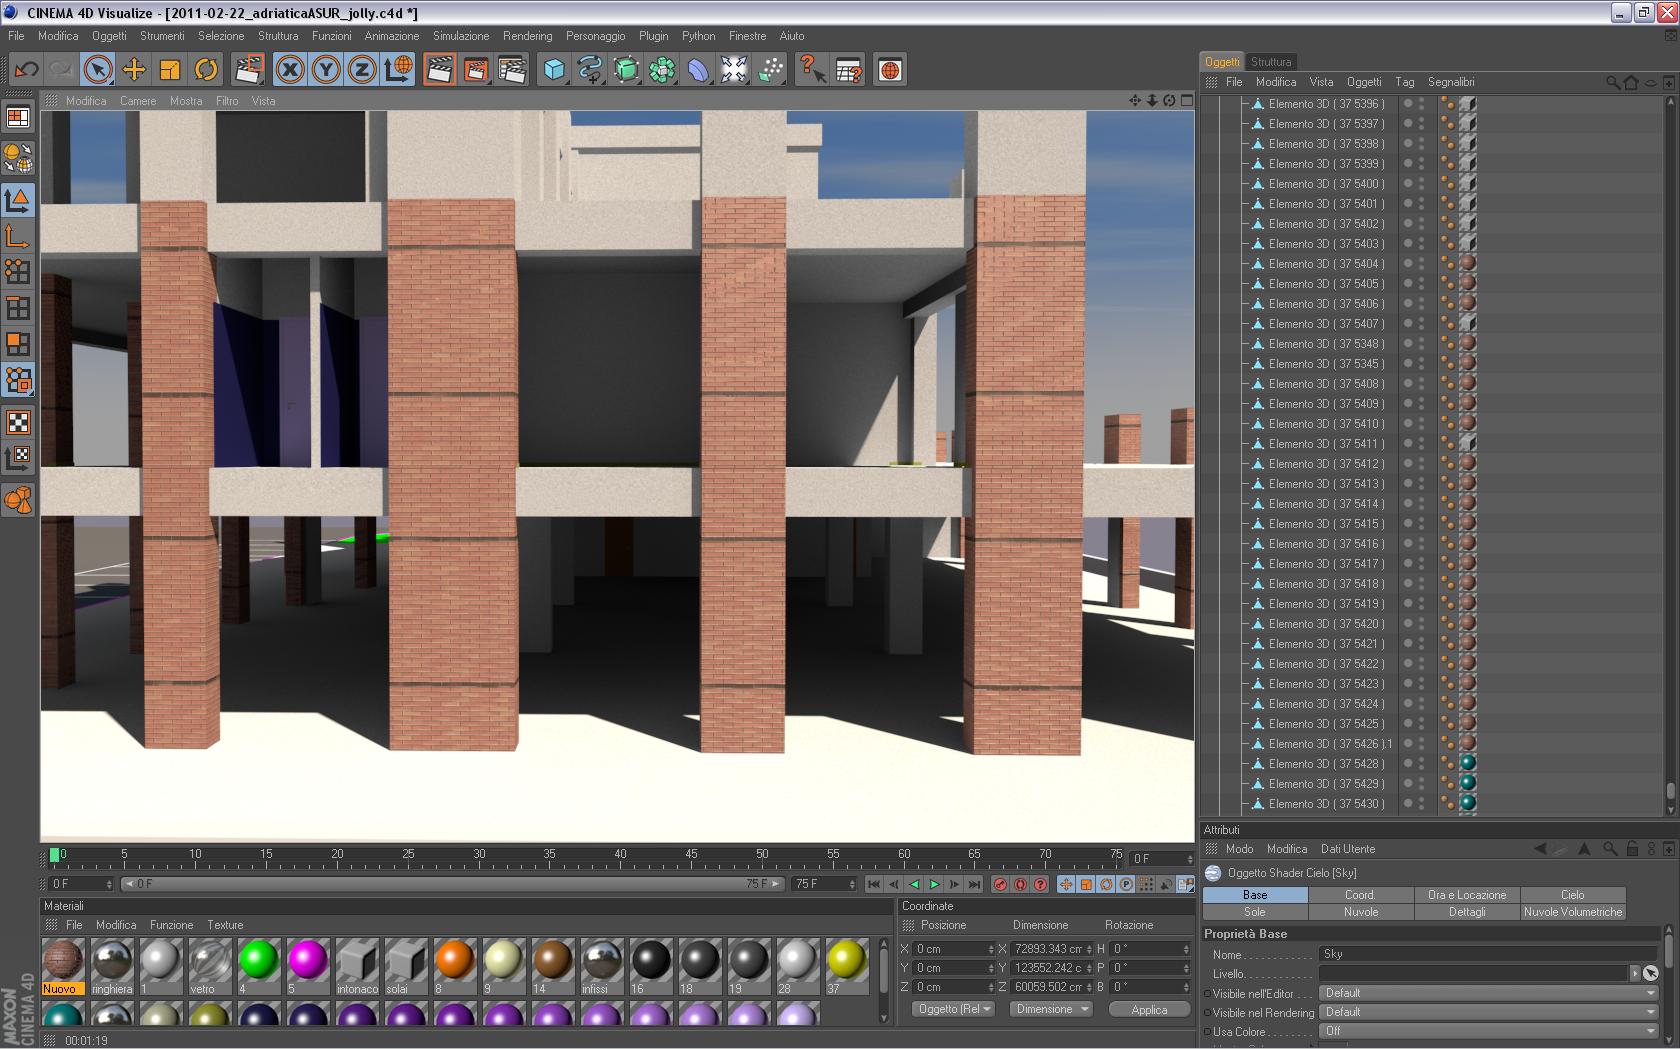Toggle autokeying red button

tap(1020, 884)
